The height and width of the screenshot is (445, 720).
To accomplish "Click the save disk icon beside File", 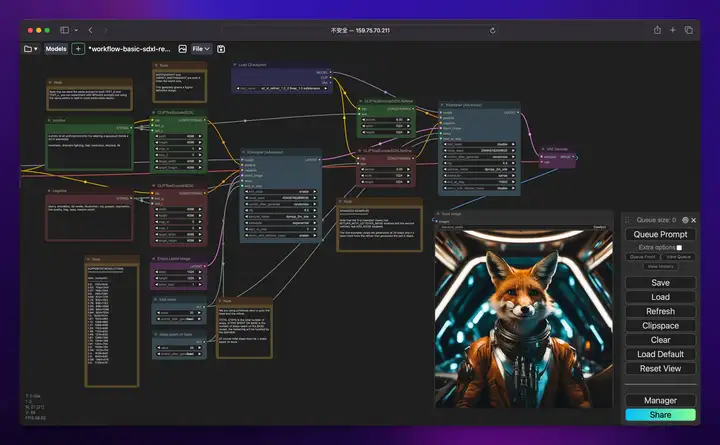I will tap(221, 49).
